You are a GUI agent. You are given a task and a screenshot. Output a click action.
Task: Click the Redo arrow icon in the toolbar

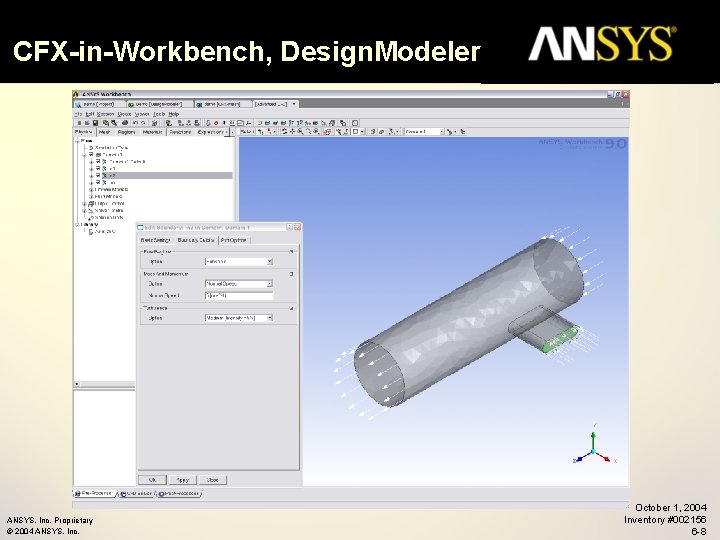pos(143,123)
